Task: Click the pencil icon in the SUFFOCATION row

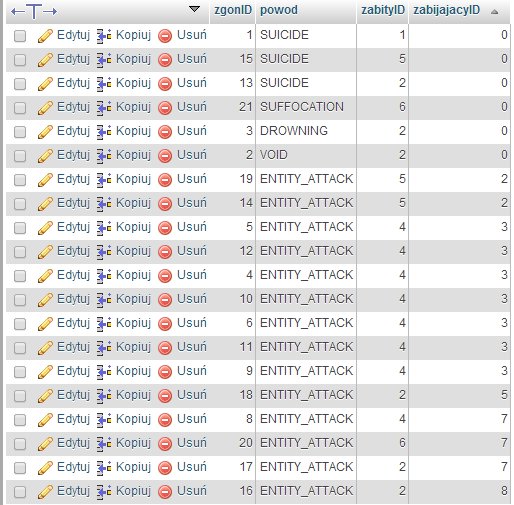Action: click(45, 108)
